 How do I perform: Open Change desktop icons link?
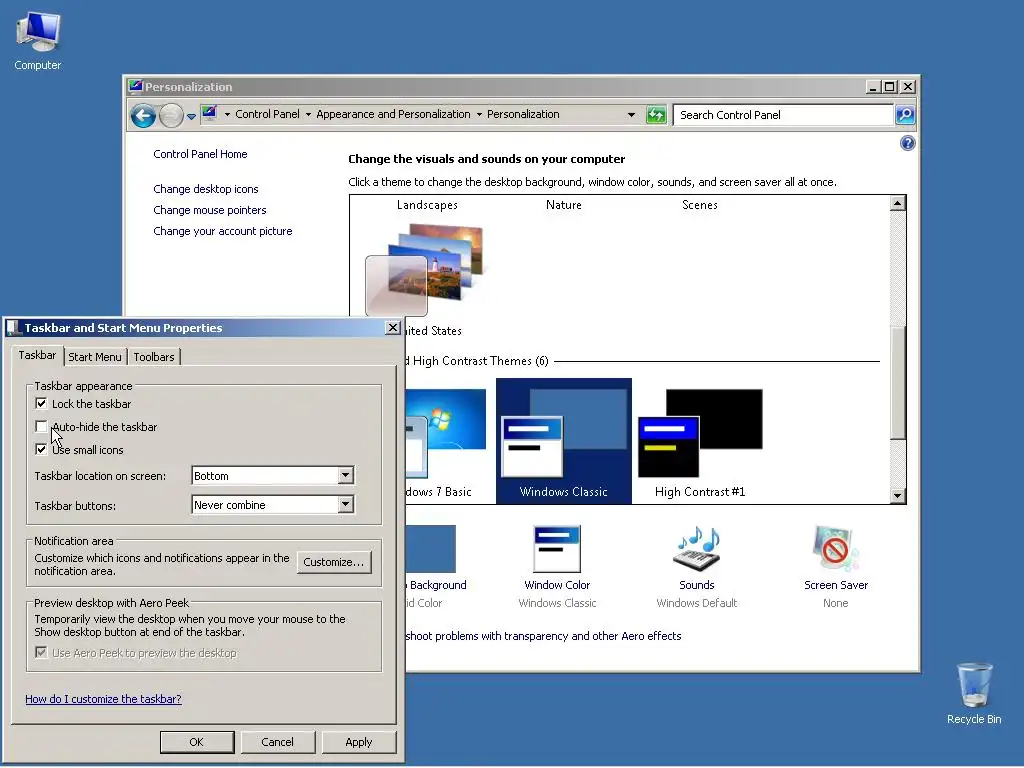pos(206,189)
